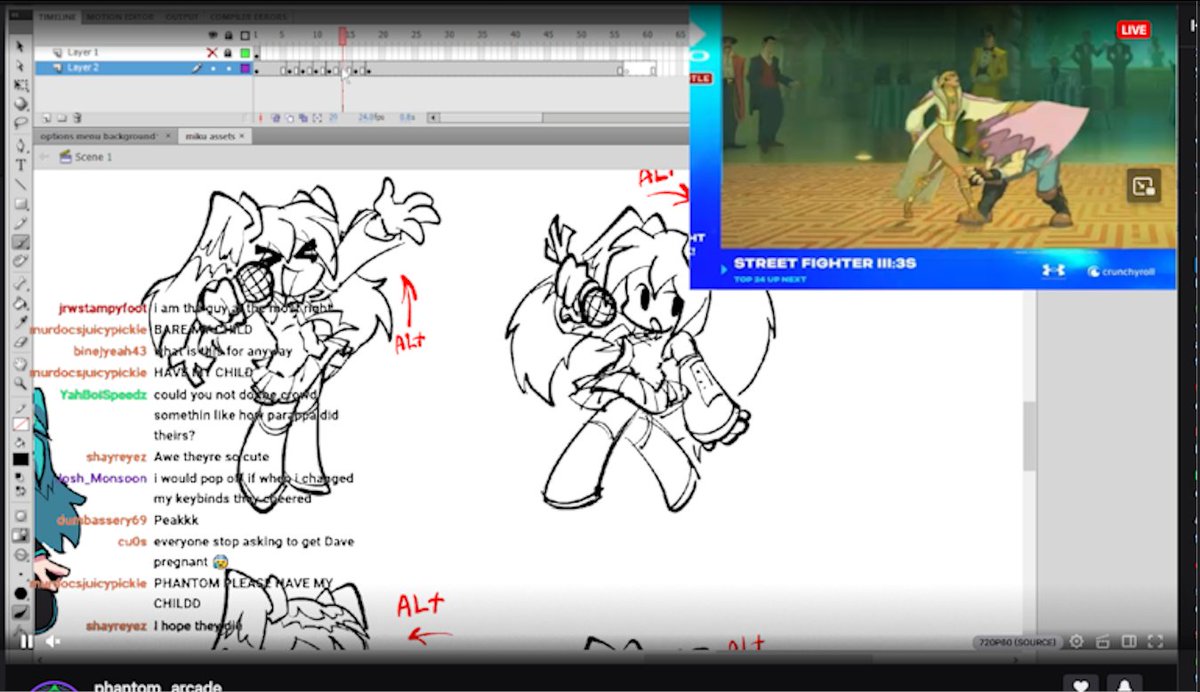Click Scene 1 breadcrumb

(86, 157)
